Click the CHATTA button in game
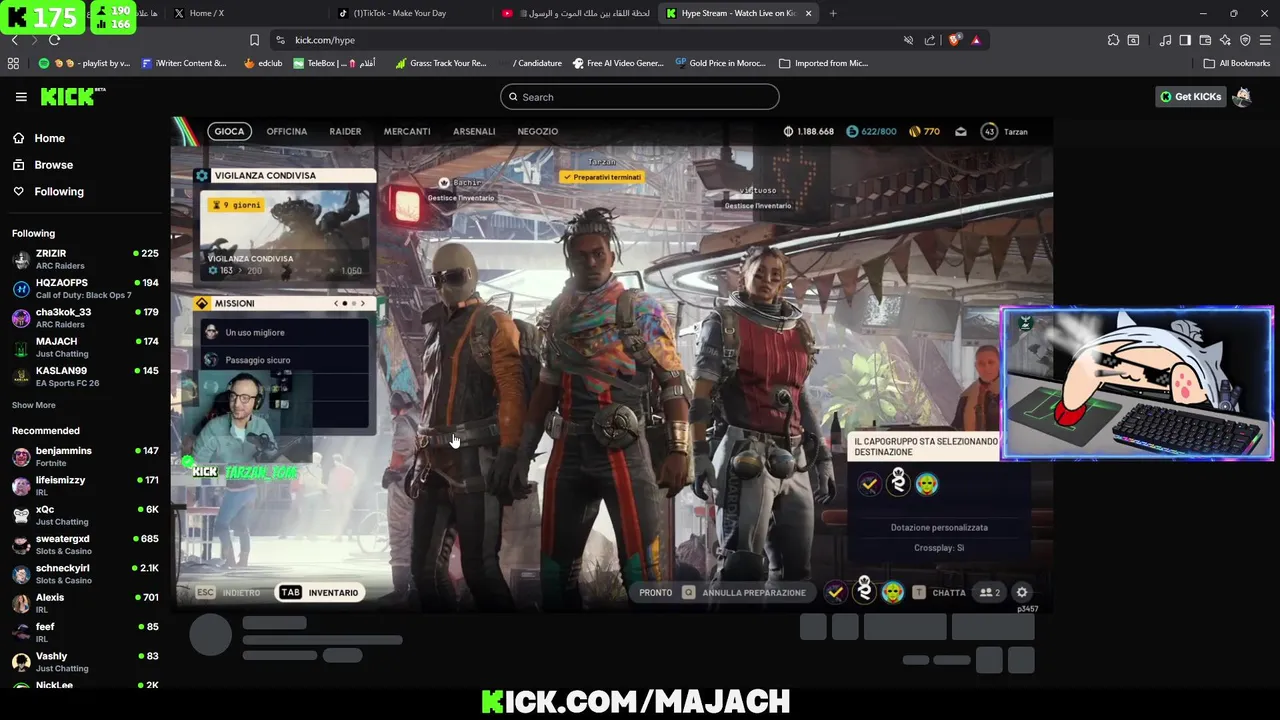This screenshot has height=720, width=1280. point(939,592)
